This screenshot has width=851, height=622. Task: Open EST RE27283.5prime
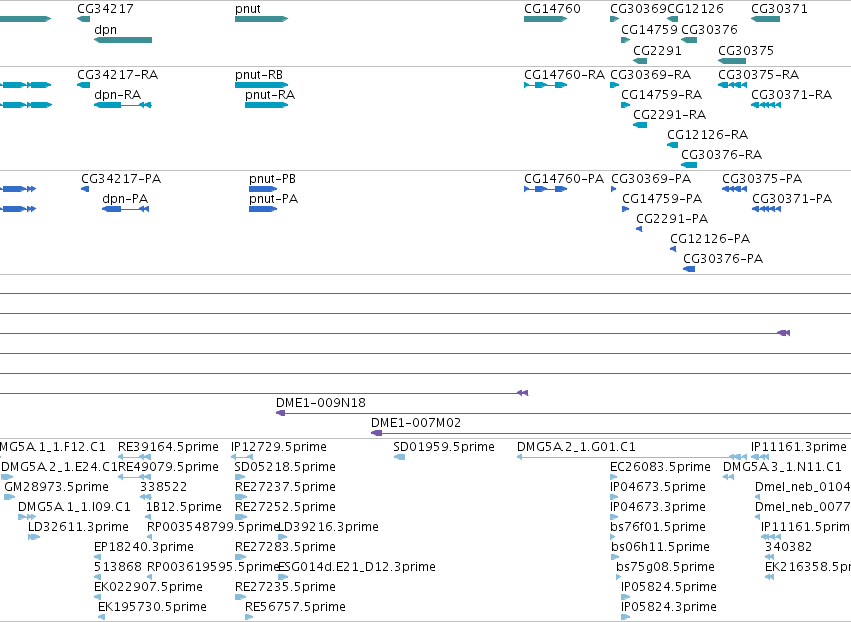[285, 547]
